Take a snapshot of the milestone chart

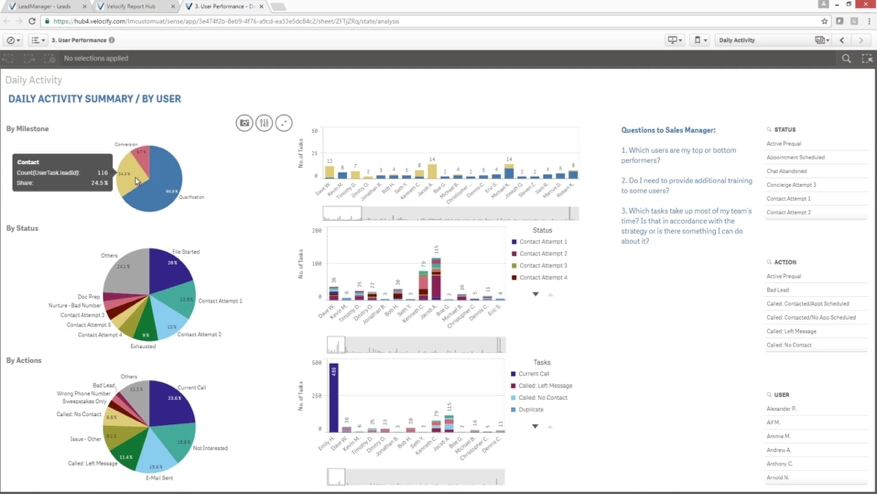click(244, 123)
